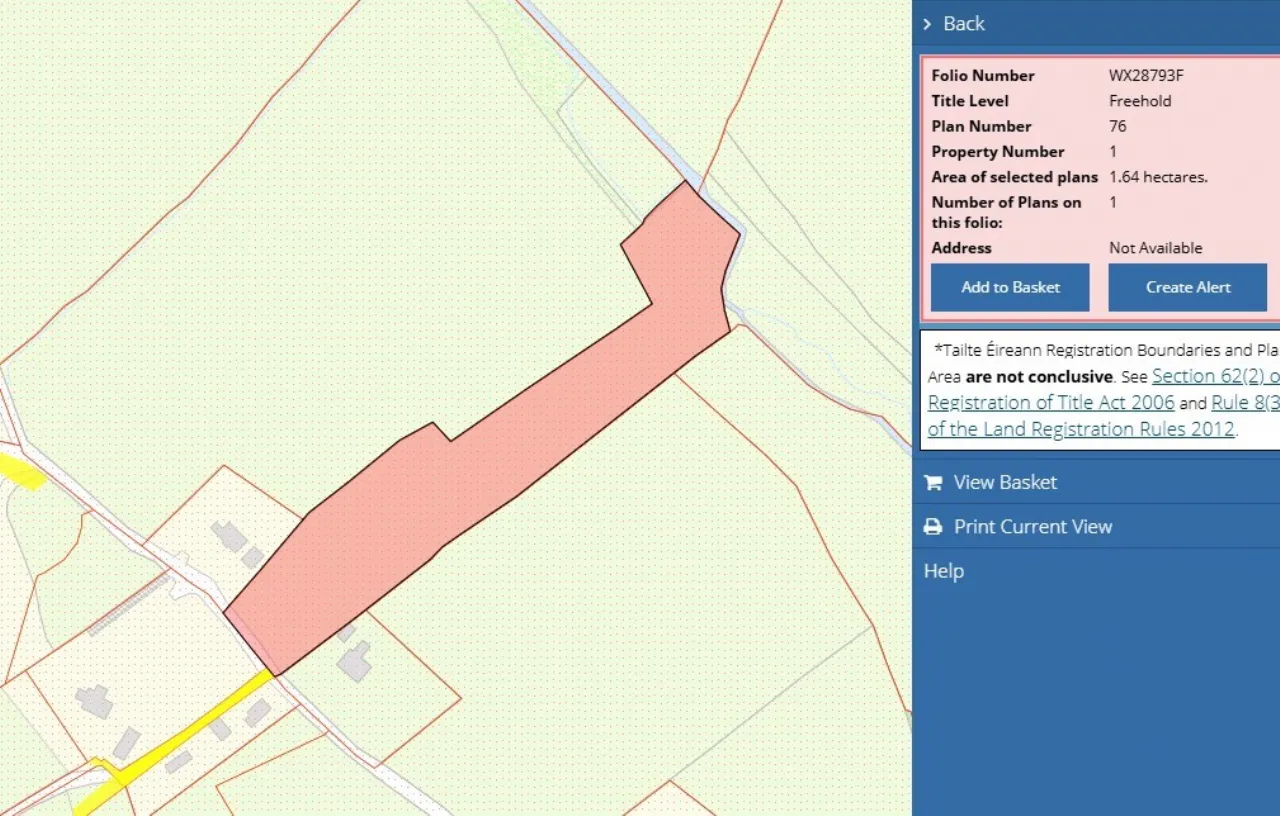
Task: Open View Basket menu entry
Action: (1005, 482)
